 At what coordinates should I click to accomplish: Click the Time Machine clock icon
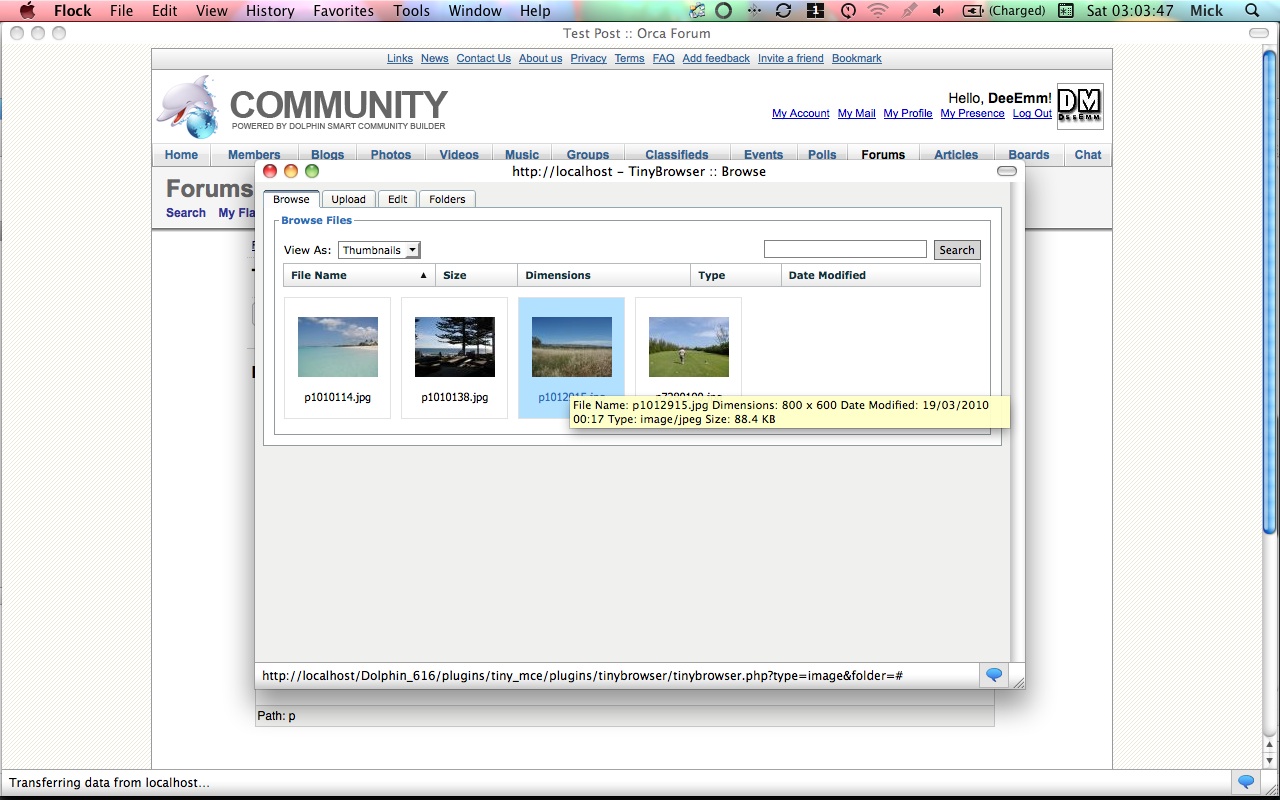tap(848, 10)
